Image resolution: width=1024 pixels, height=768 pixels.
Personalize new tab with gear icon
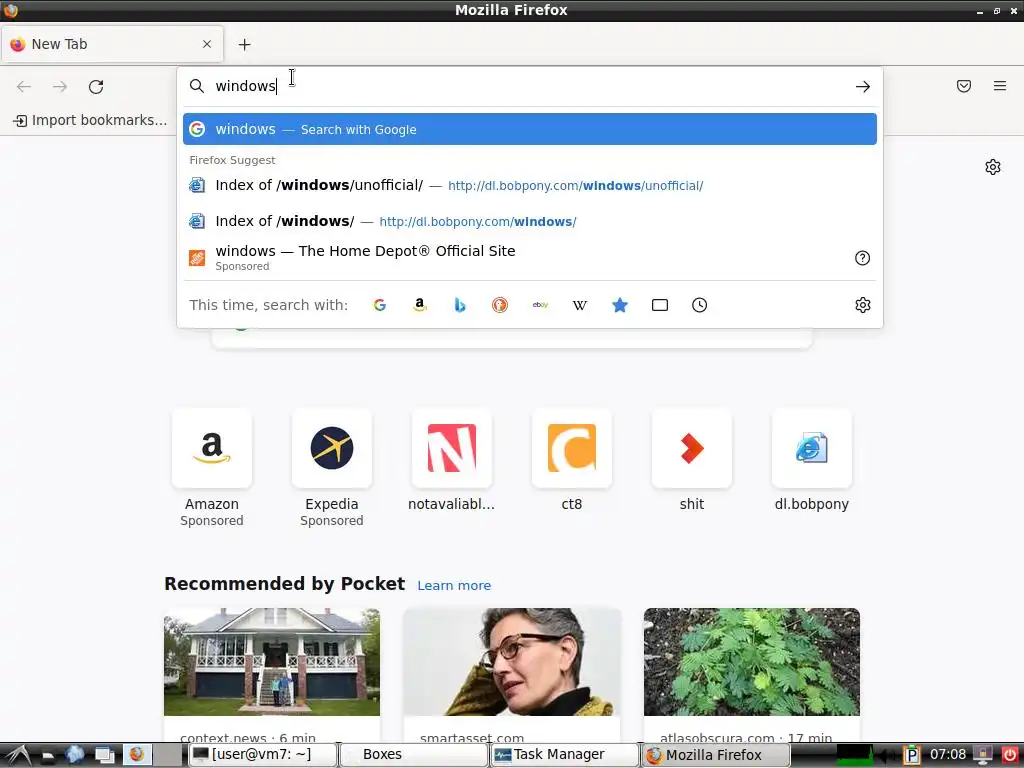[993, 167]
